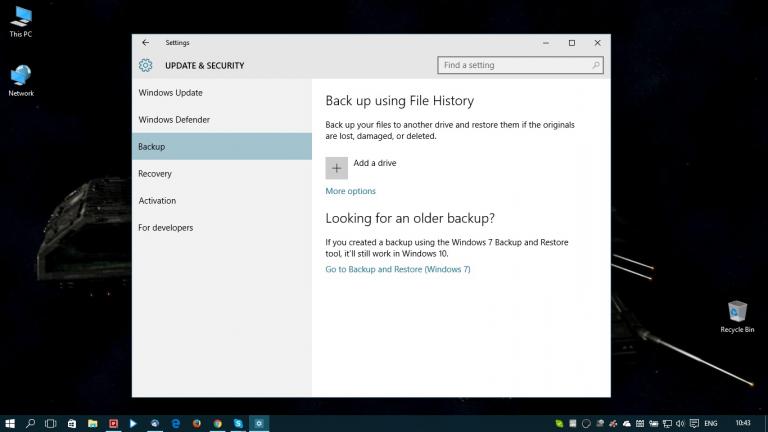Viewport: 768px width, 432px height.
Task: Open Task View from the taskbar
Action: (50, 423)
